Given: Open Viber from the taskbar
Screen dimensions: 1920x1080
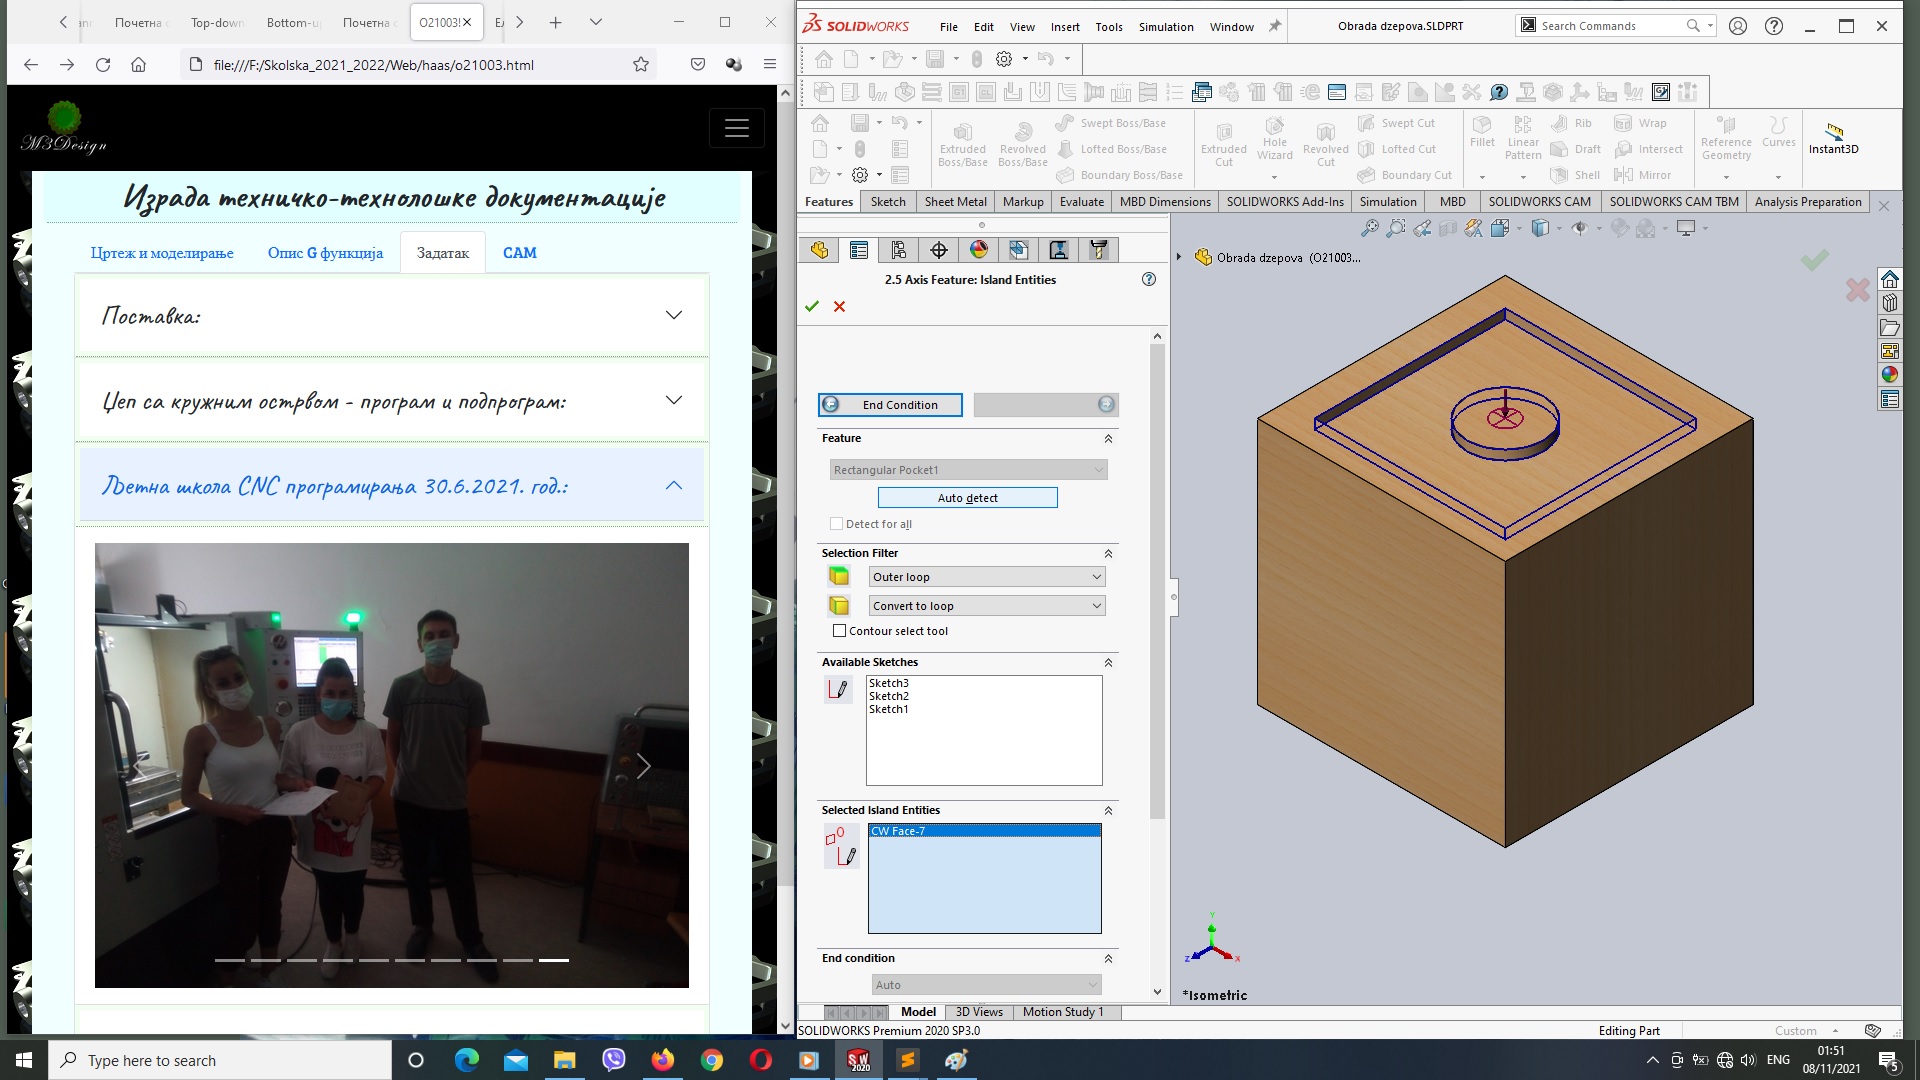Looking at the screenshot, I should [x=614, y=1060].
